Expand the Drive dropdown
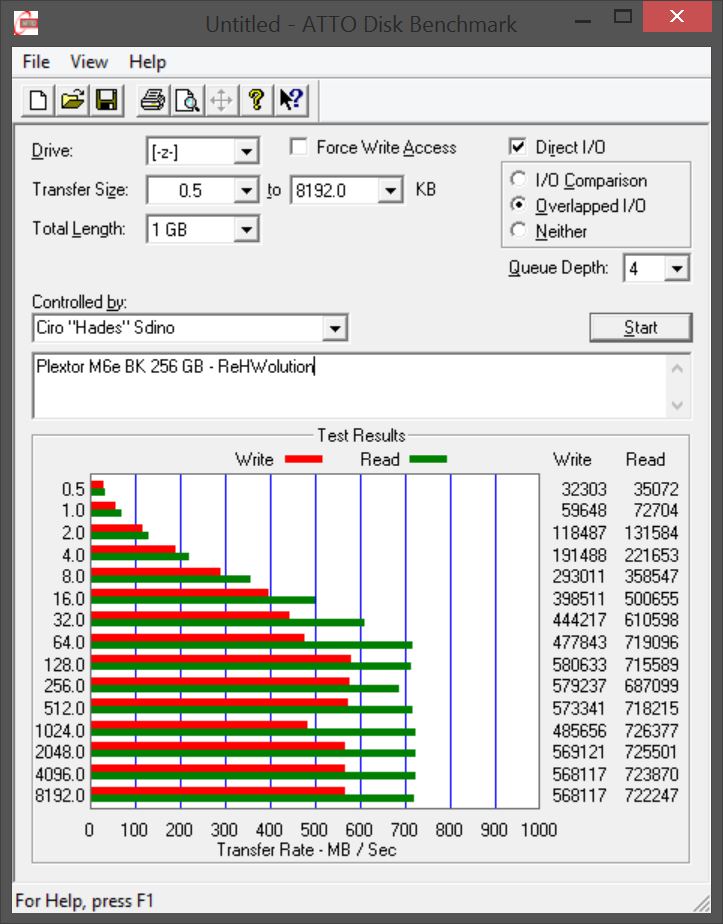The height and width of the screenshot is (924, 723). (246, 151)
